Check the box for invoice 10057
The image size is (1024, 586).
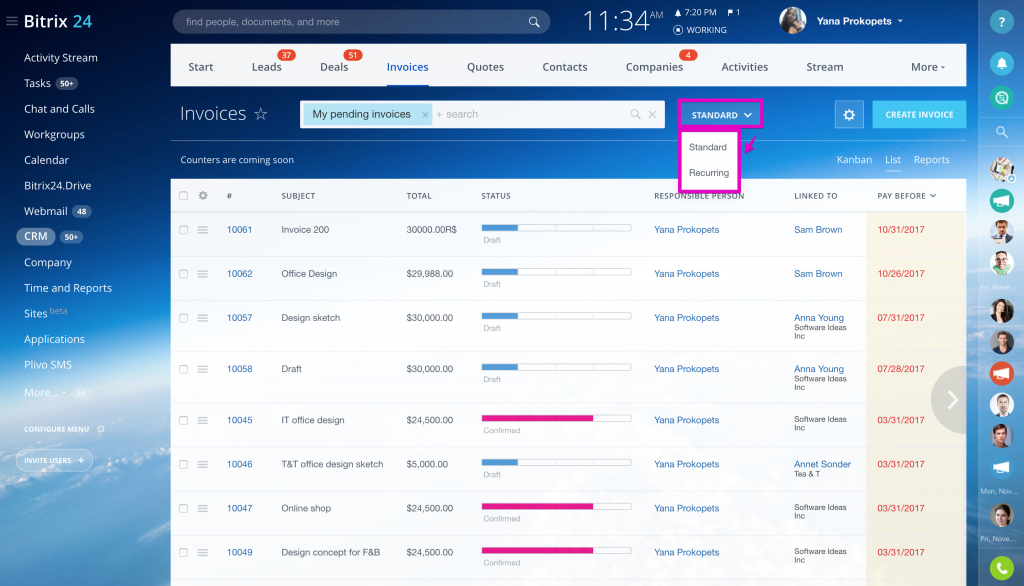tap(184, 318)
